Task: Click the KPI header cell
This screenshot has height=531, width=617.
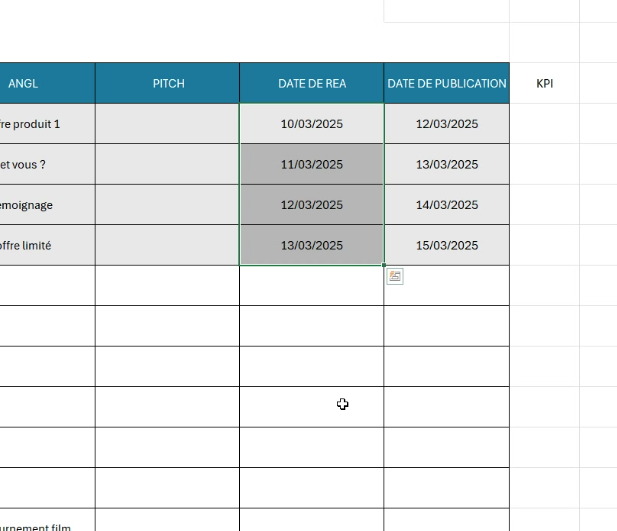Action: tap(545, 84)
